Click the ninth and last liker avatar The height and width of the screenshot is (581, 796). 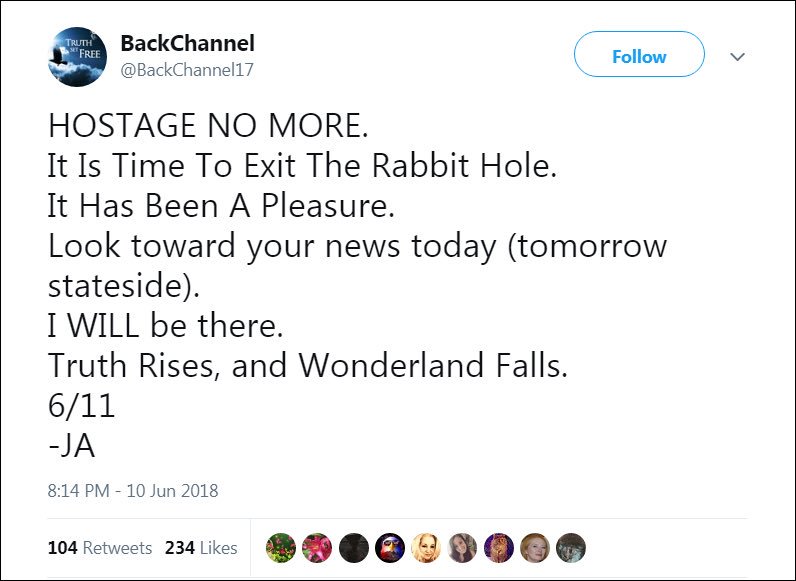(x=570, y=547)
